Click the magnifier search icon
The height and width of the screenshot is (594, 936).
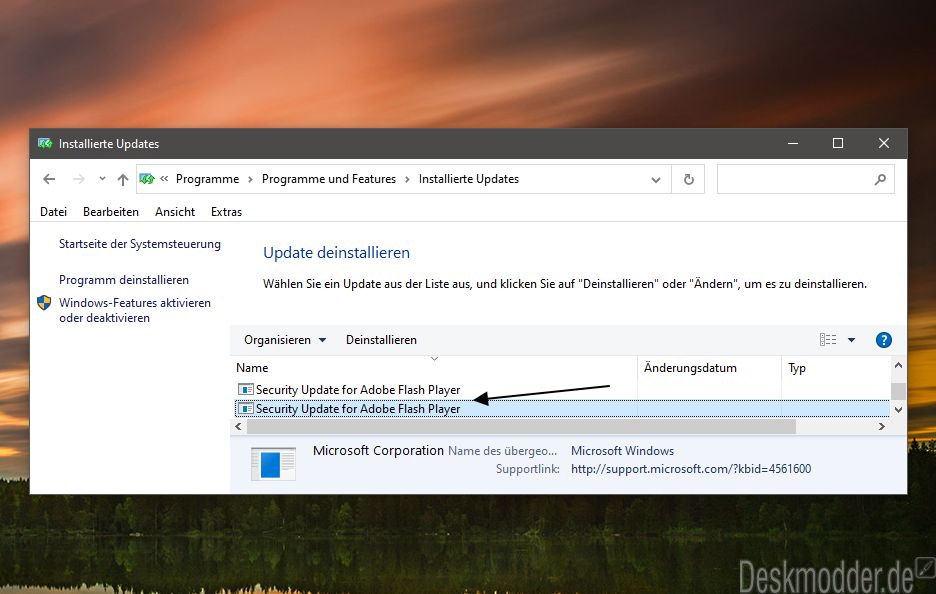pos(880,179)
